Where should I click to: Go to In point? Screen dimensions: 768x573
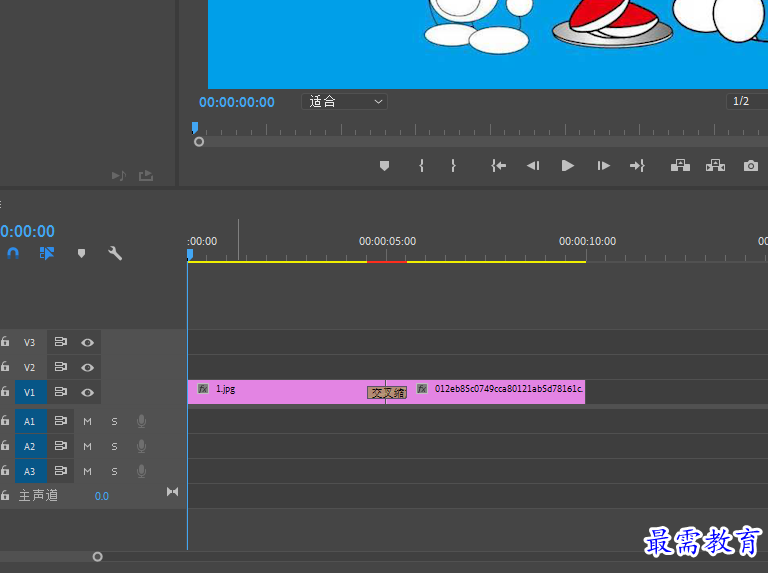click(499, 166)
